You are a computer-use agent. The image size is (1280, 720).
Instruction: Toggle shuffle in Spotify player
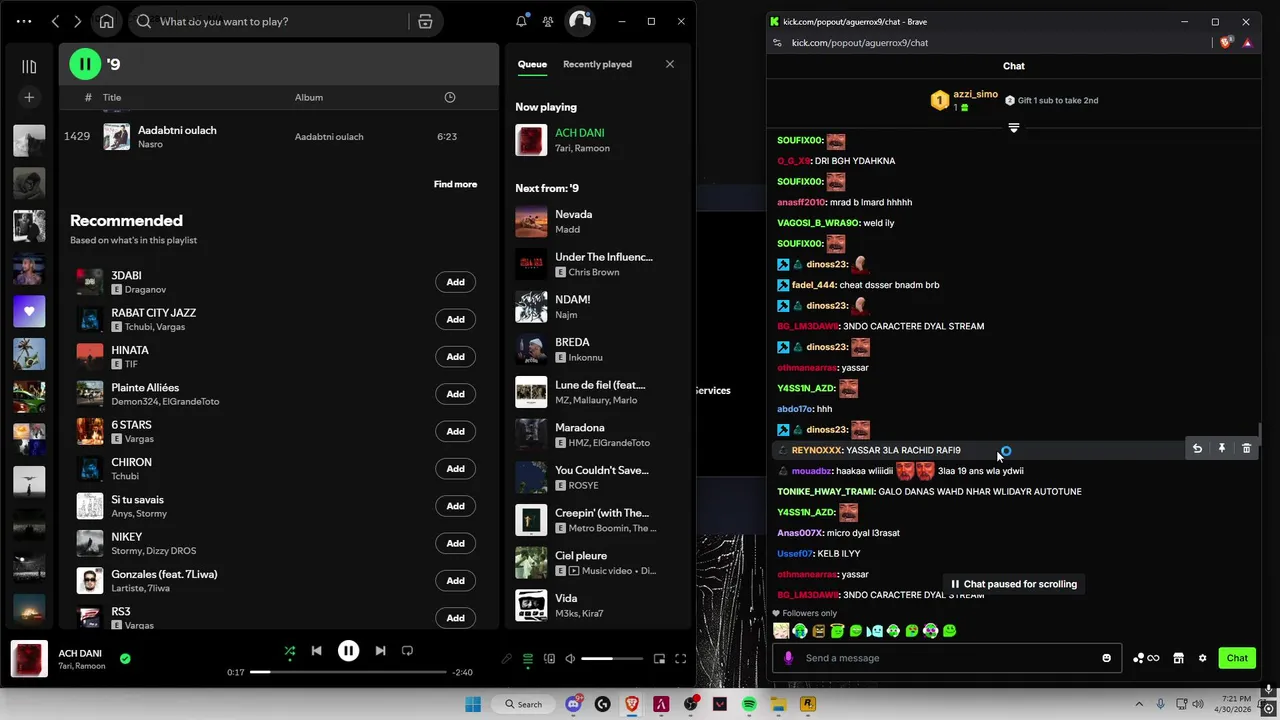(289, 651)
